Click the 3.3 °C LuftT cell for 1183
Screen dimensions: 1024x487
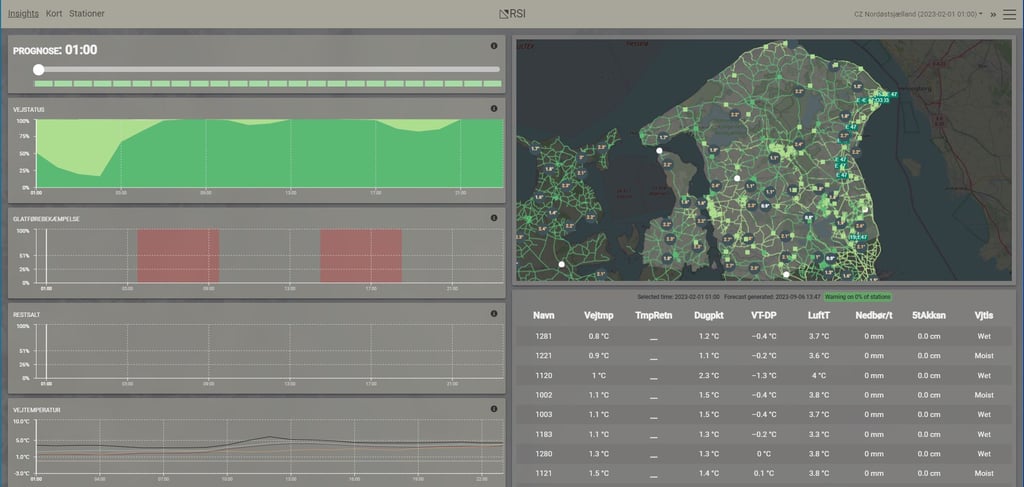[818, 434]
